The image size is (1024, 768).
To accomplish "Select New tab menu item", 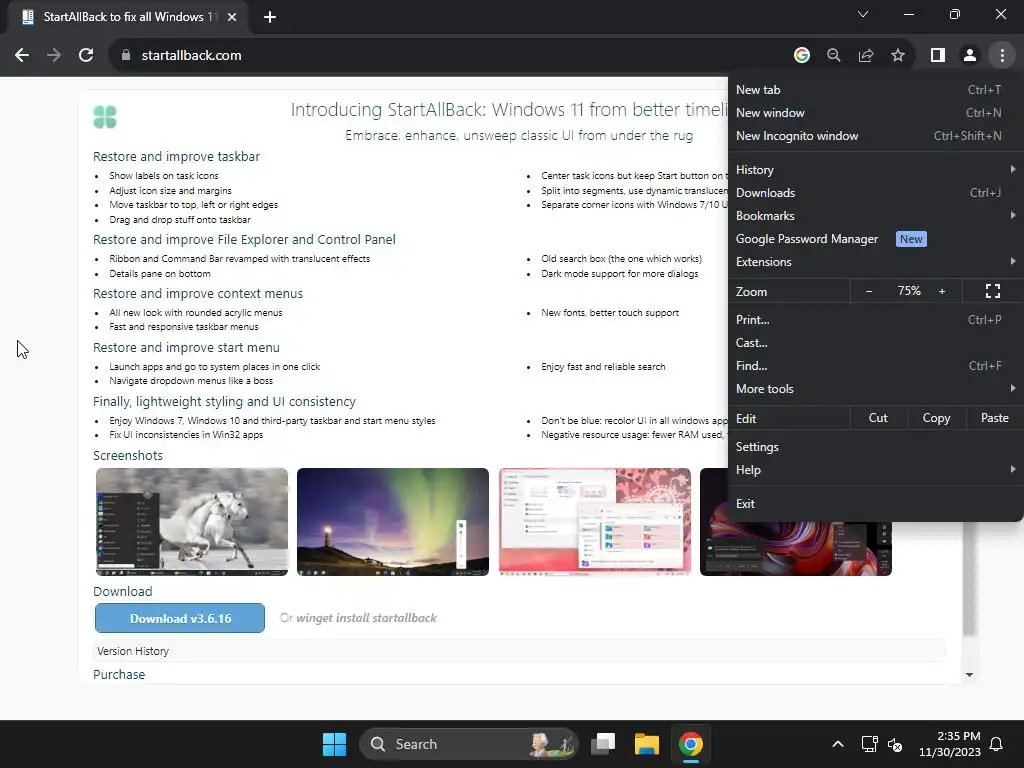I will click(875, 90).
